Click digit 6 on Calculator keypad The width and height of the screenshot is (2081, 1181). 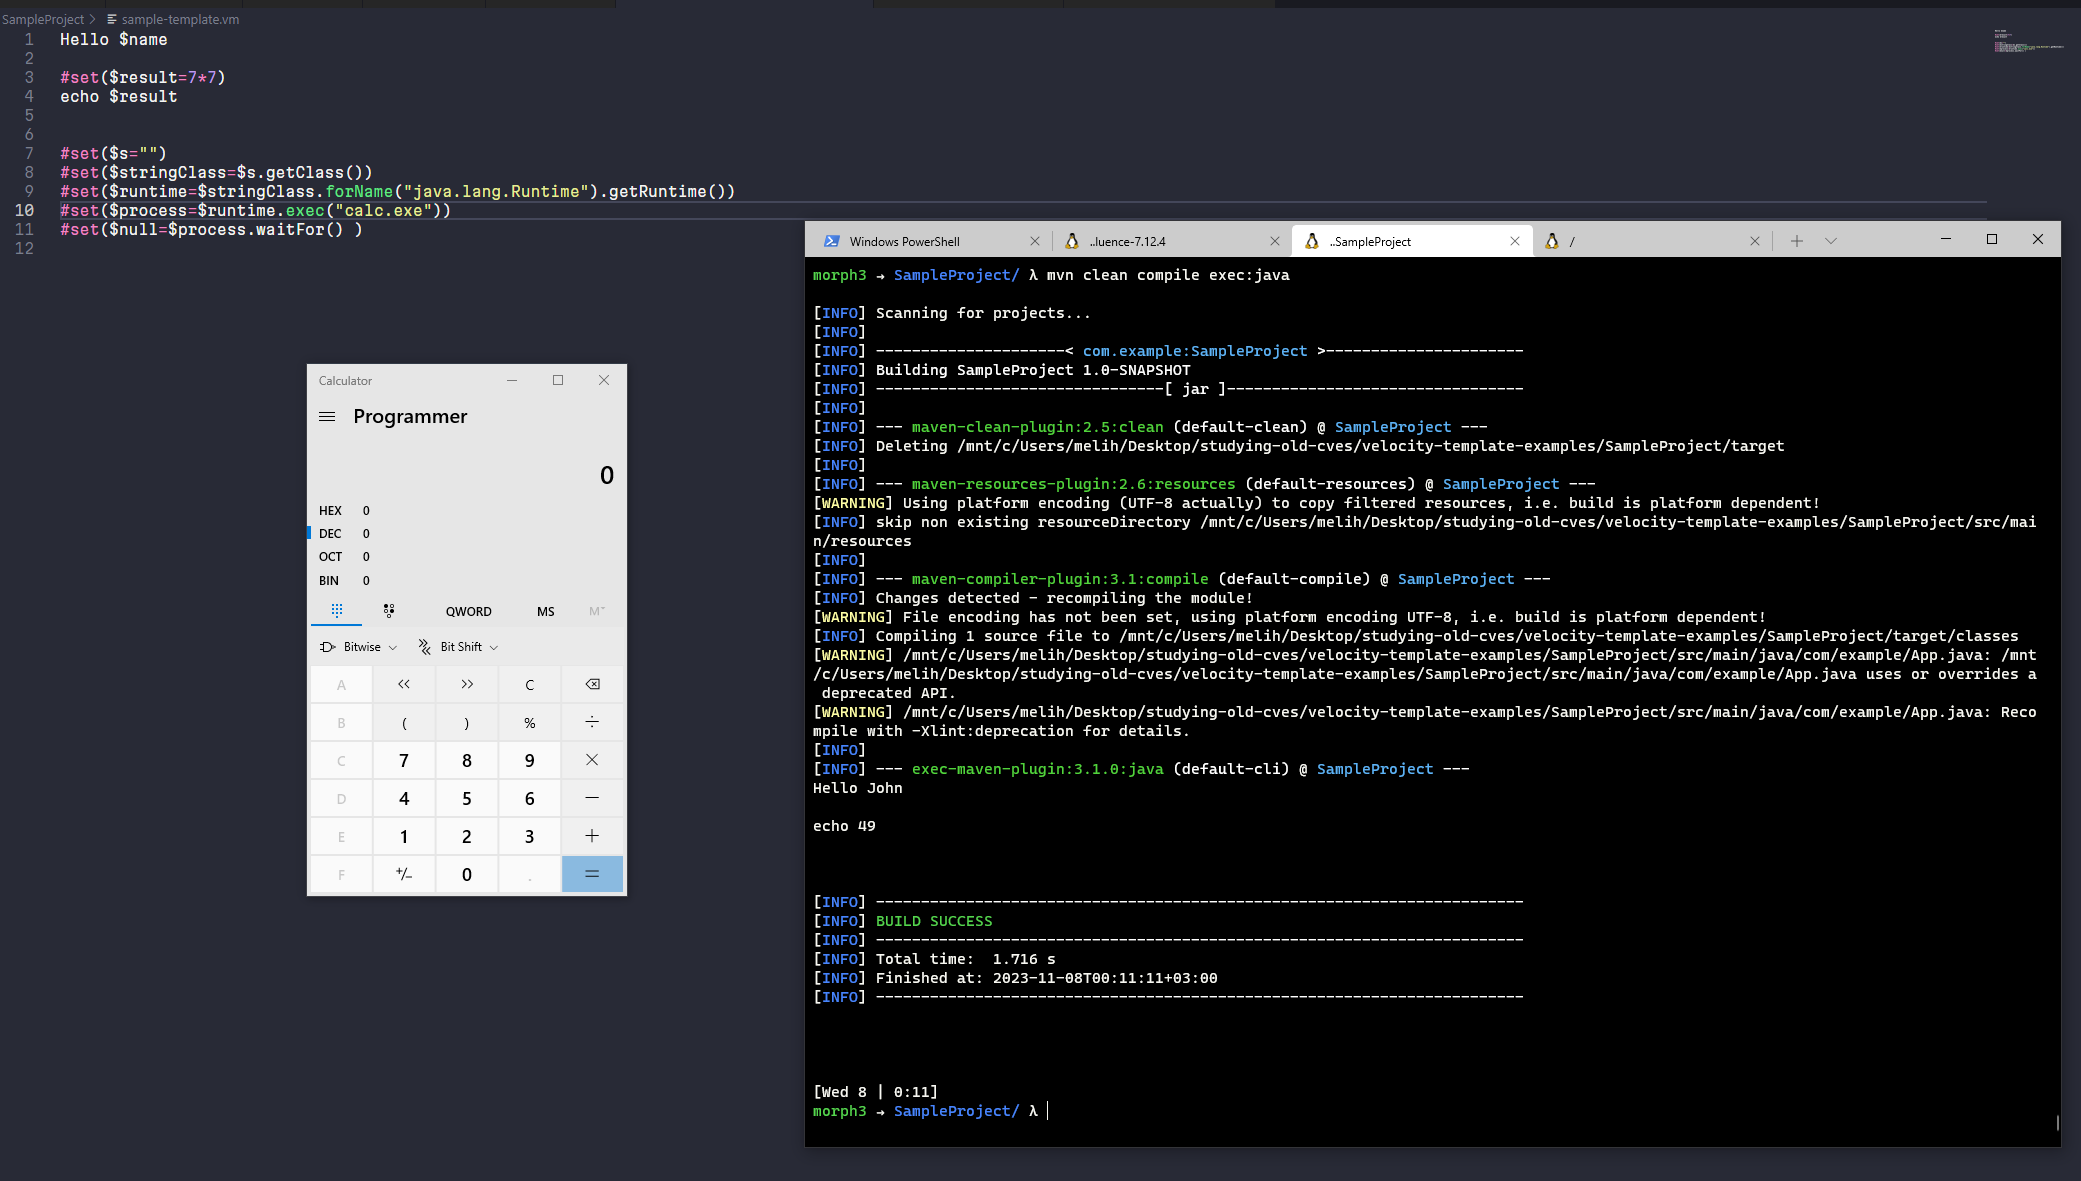coord(530,799)
